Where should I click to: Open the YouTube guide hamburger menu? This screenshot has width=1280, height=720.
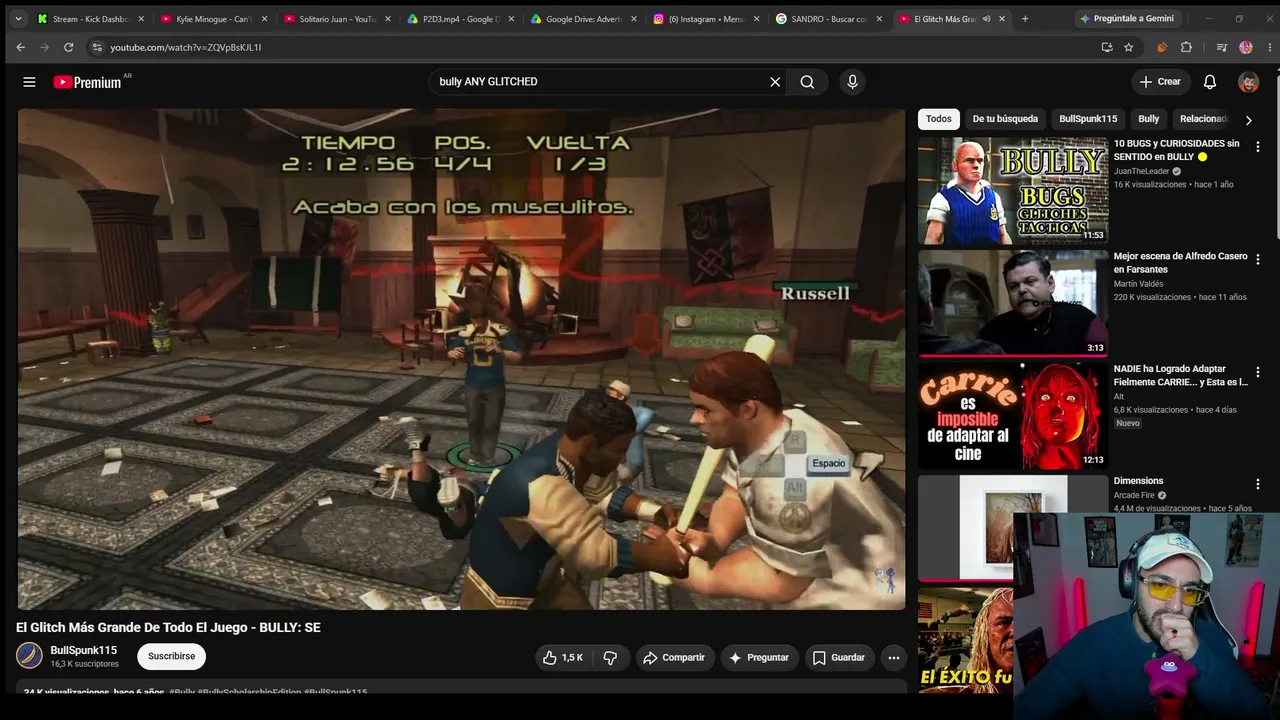(29, 82)
